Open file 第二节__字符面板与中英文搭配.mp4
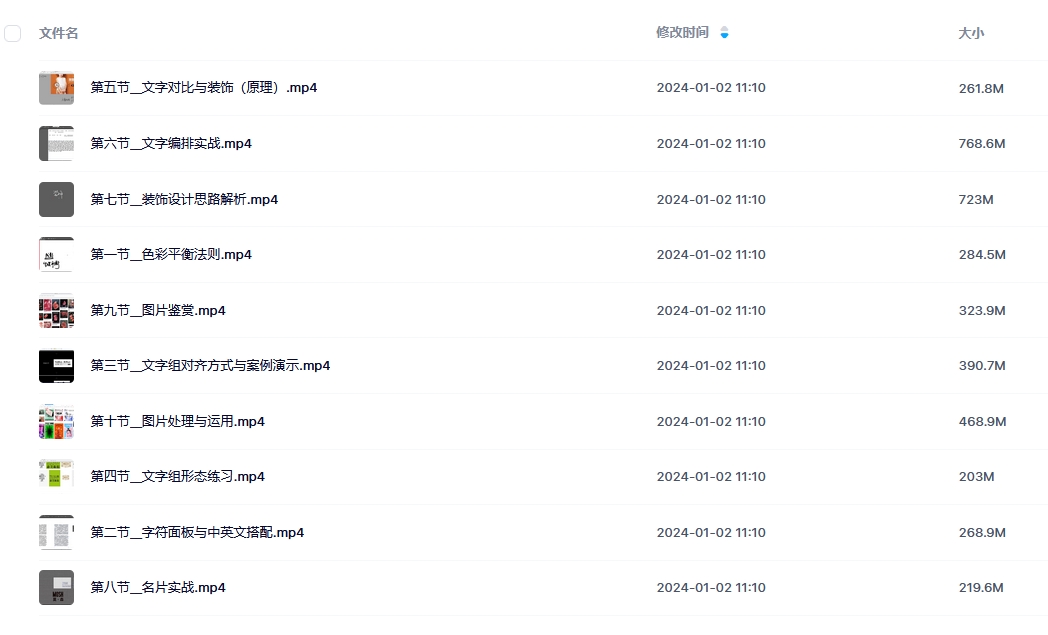 (x=197, y=533)
